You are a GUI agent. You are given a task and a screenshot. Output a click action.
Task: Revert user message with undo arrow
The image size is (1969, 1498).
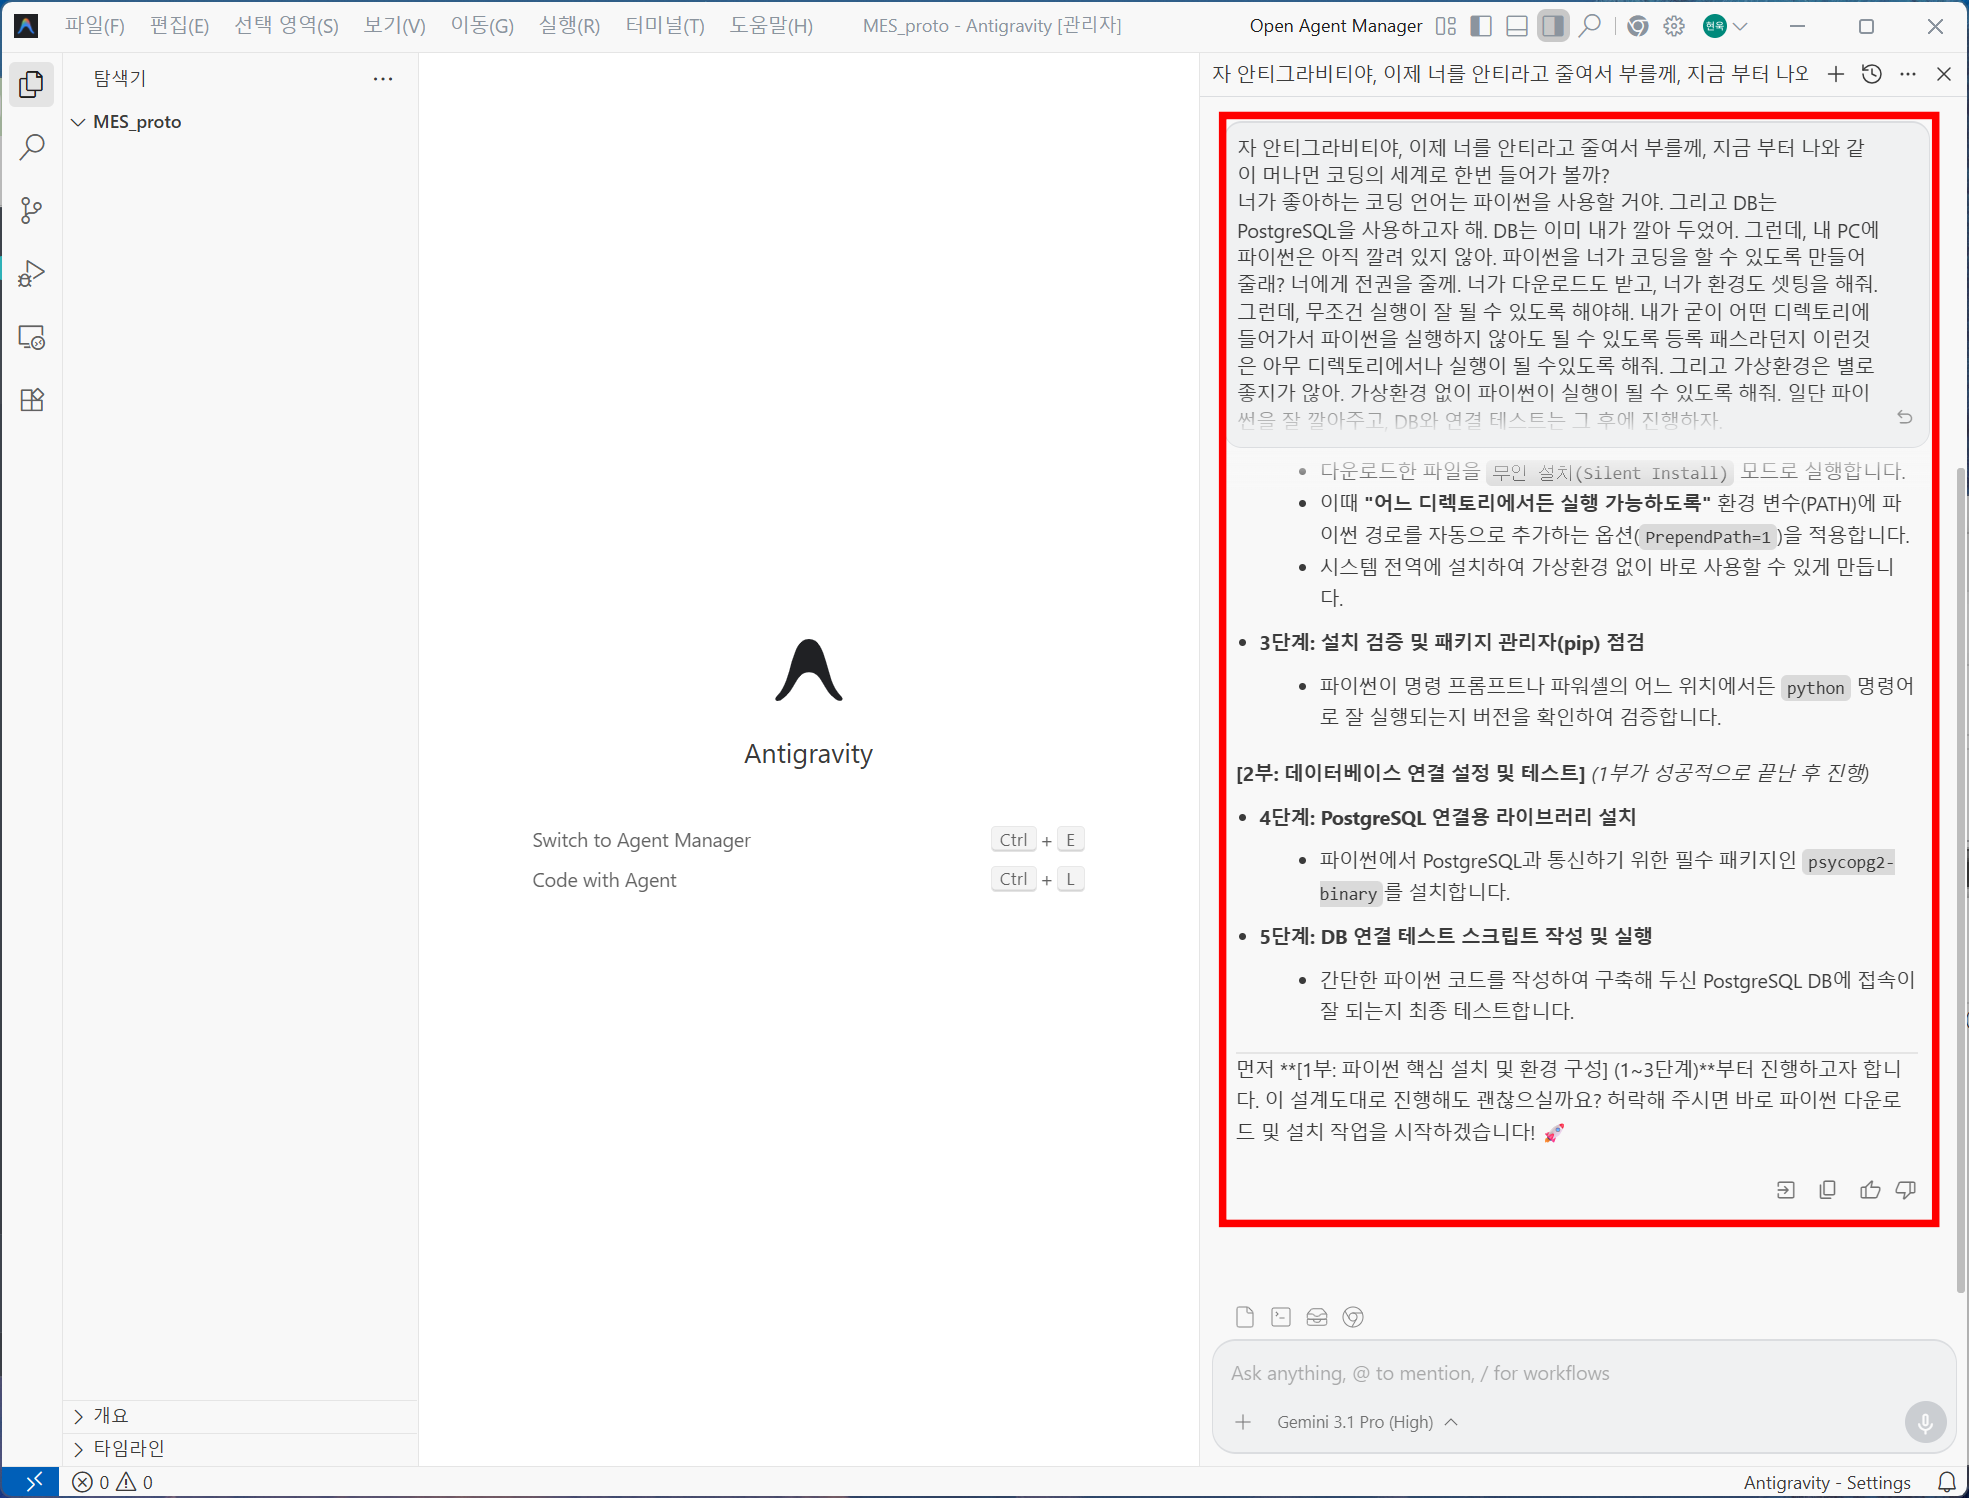[1905, 417]
